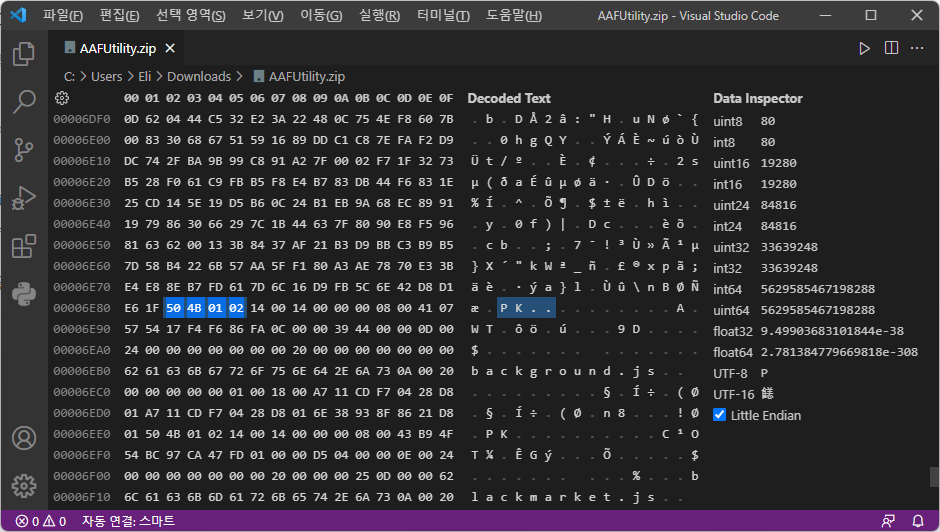Click the address 00006EB0 row label
The height and width of the screenshot is (532, 940).
(x=82, y=371)
